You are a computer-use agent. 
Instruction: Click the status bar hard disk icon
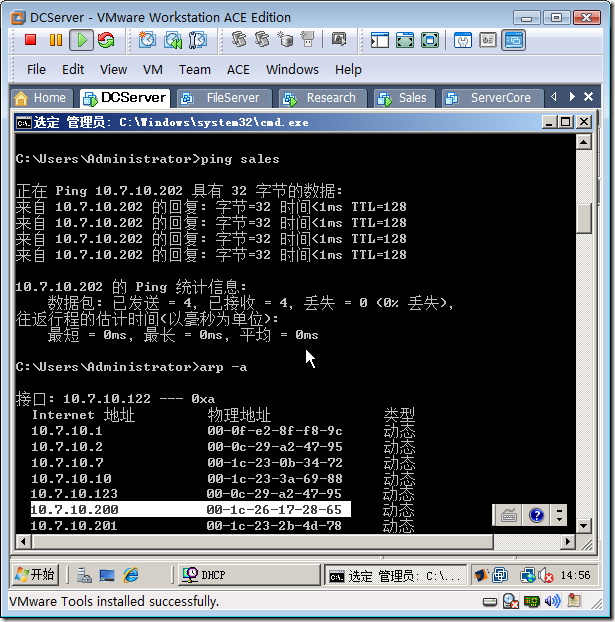coord(490,602)
